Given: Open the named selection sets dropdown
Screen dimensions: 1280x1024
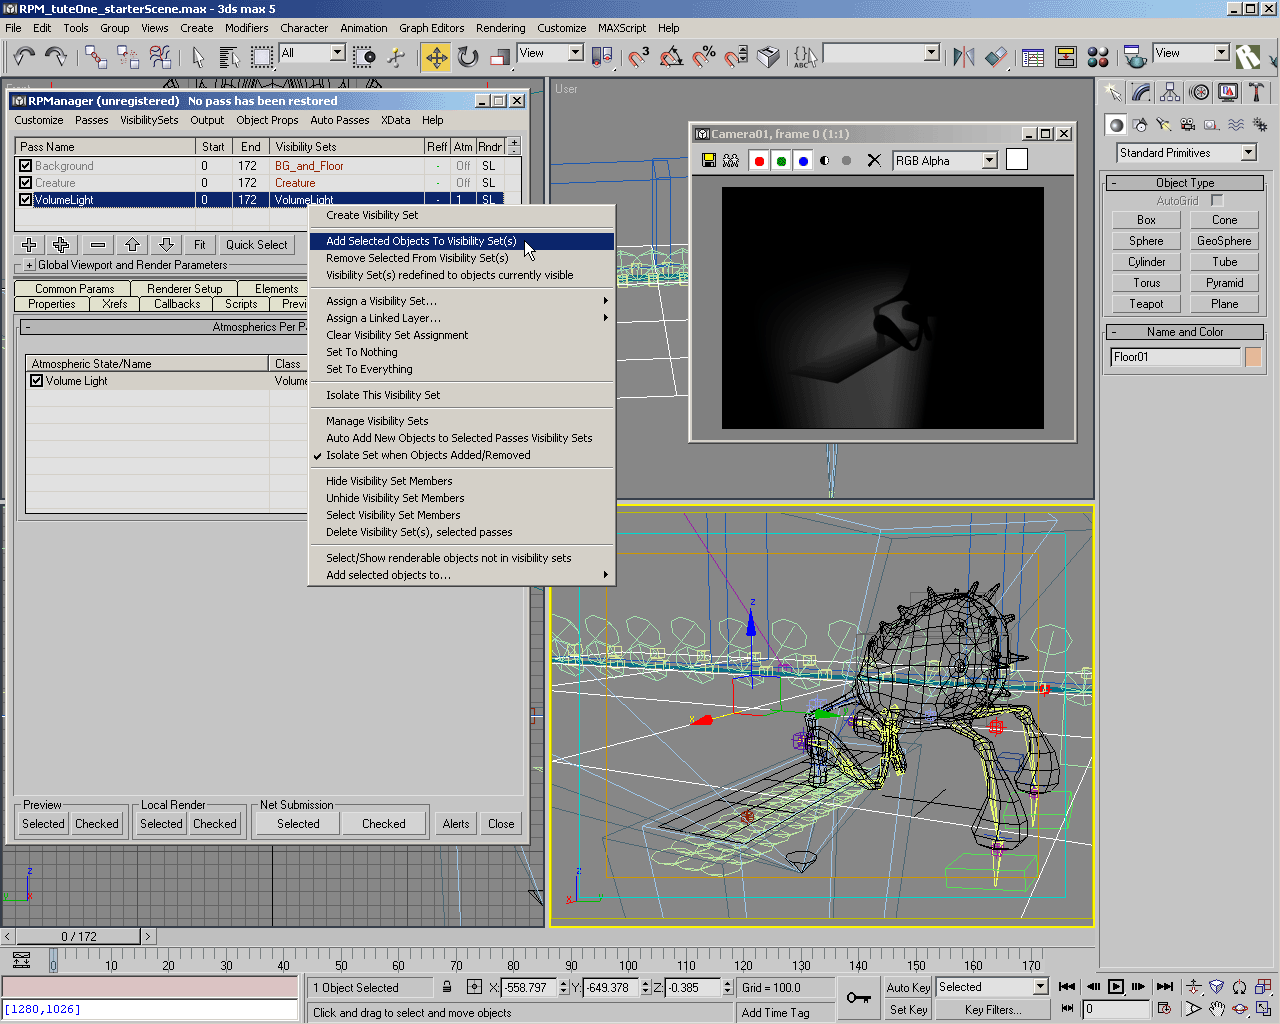Looking at the screenshot, I should point(881,53).
